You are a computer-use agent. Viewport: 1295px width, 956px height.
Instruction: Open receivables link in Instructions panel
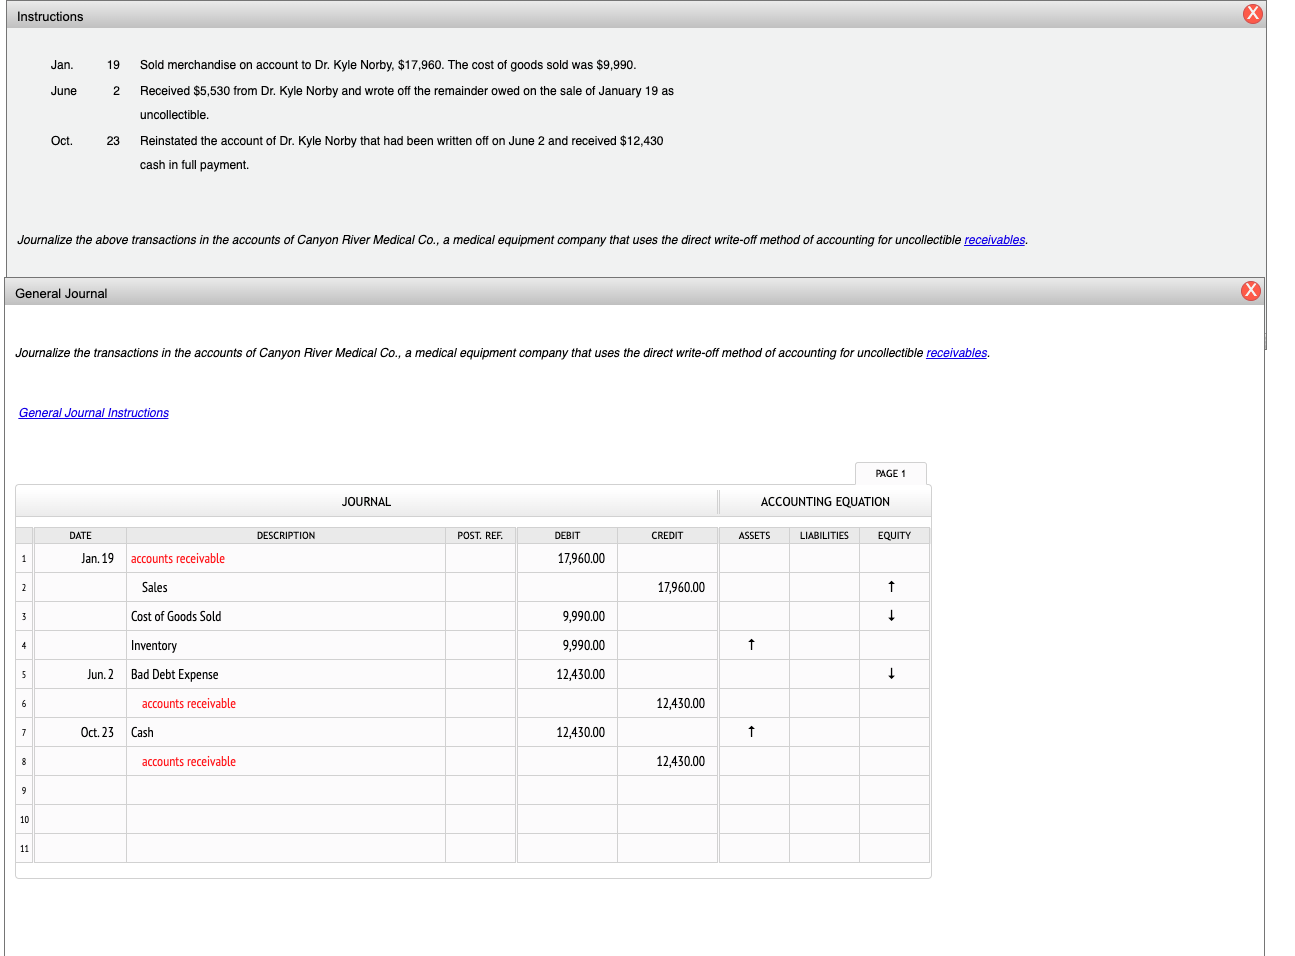(994, 240)
